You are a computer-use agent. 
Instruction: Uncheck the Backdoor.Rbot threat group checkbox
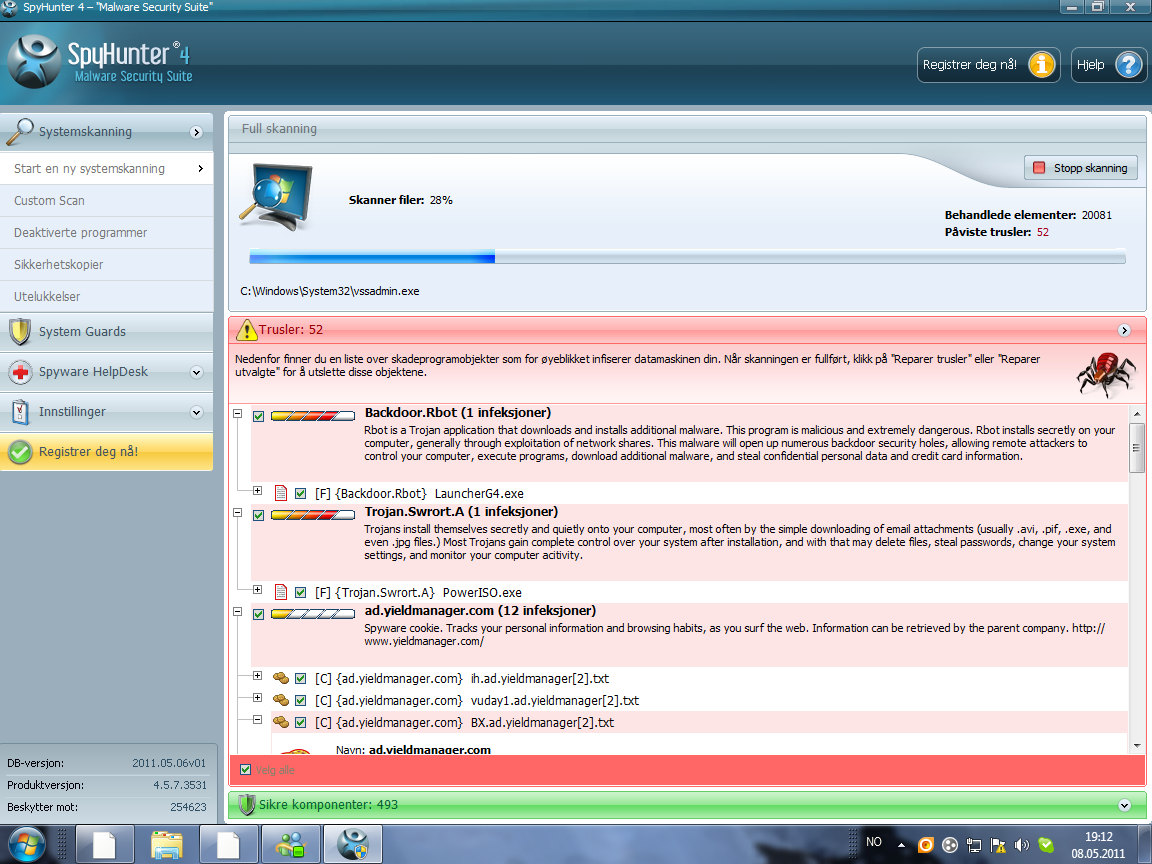click(x=259, y=416)
